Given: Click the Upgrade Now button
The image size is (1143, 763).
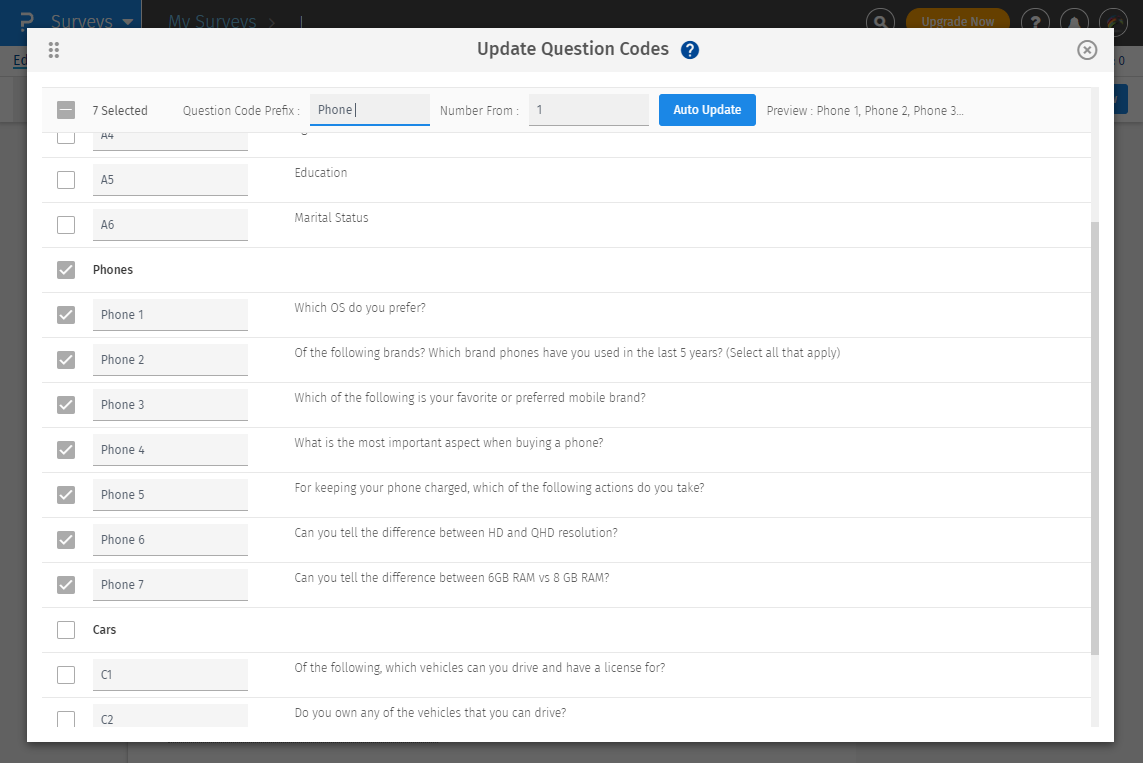Looking at the screenshot, I should [957, 21].
